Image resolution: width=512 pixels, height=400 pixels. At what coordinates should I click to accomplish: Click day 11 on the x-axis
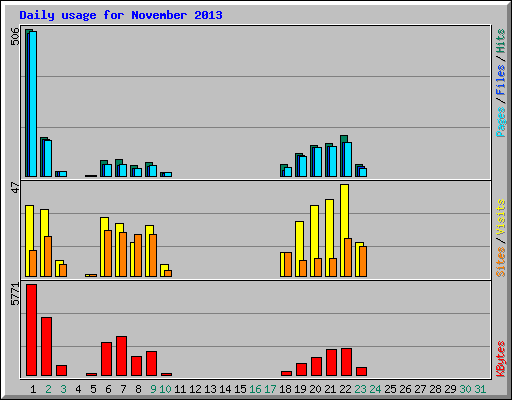click(180, 389)
